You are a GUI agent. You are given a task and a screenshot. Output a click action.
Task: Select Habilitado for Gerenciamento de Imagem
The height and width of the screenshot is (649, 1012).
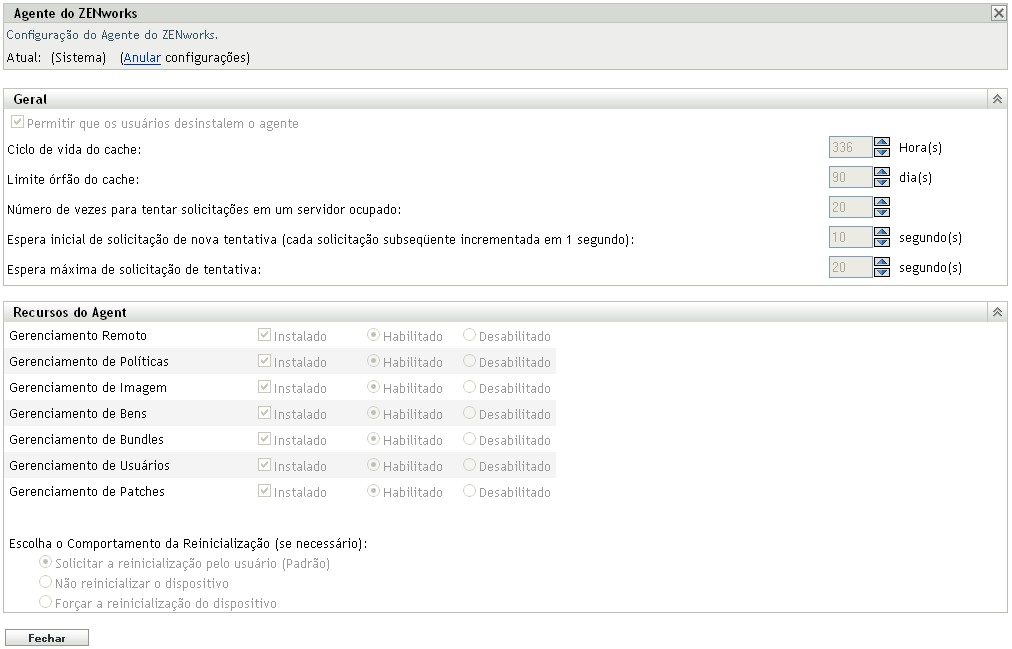[x=373, y=386]
